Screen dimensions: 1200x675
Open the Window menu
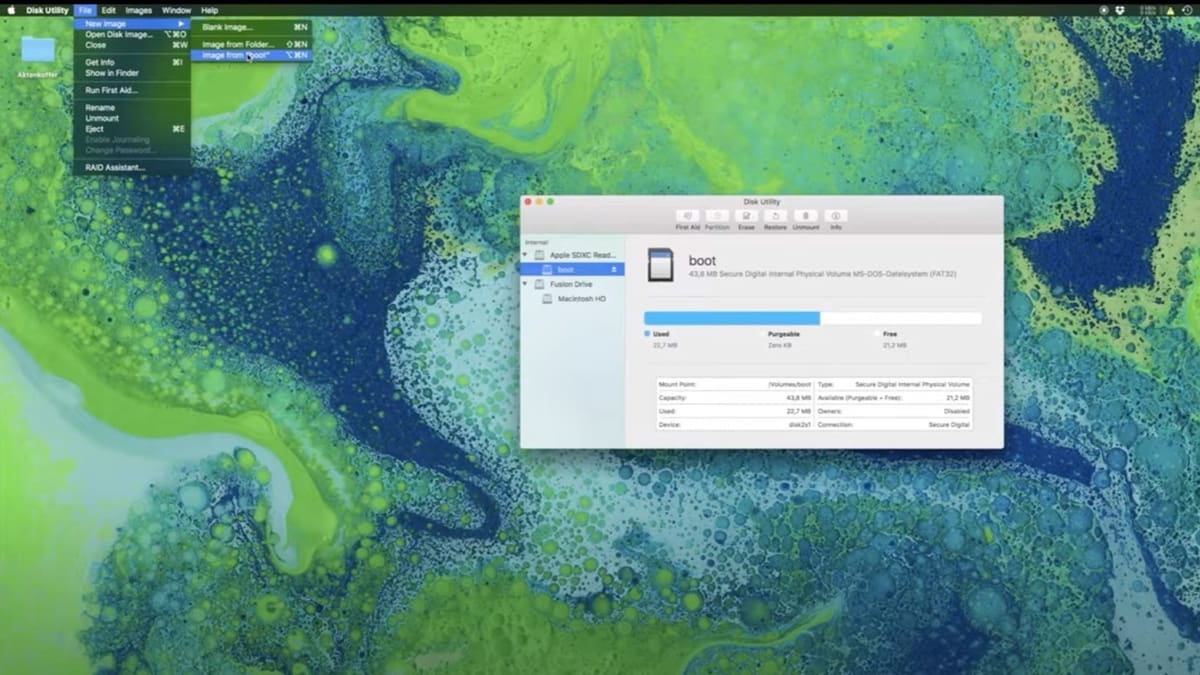176,10
